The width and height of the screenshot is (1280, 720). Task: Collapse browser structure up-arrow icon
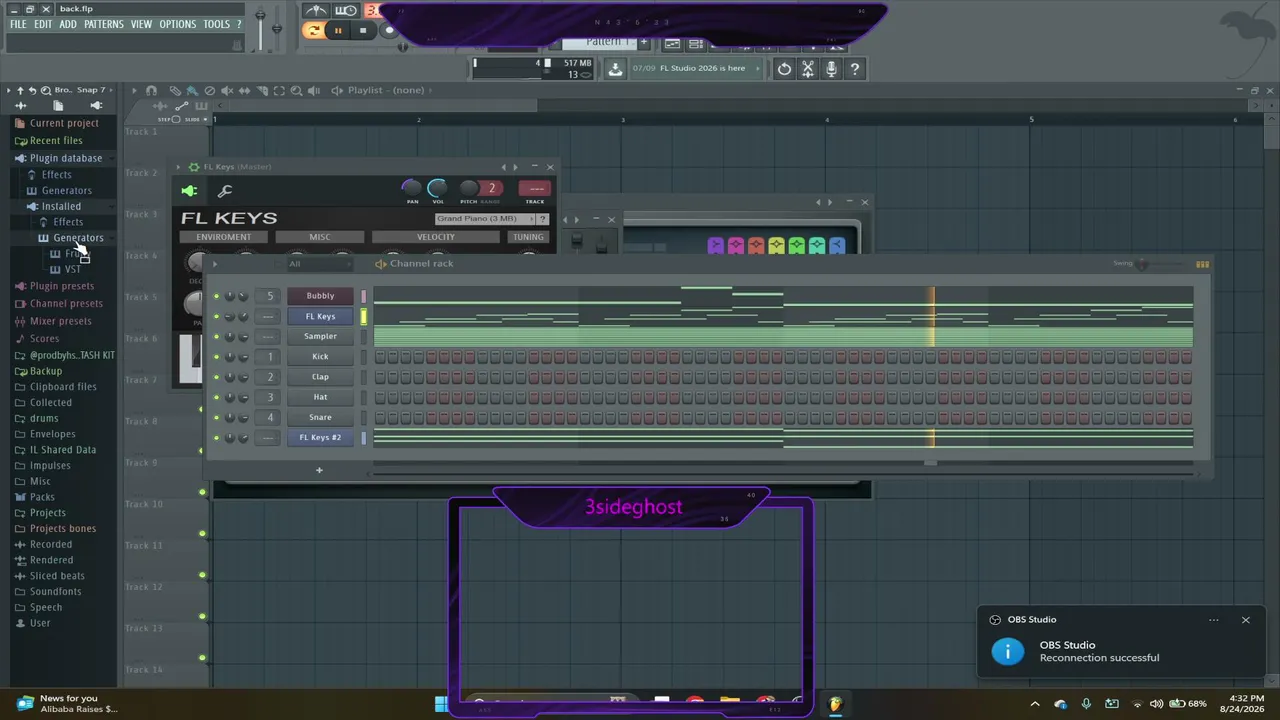19,90
